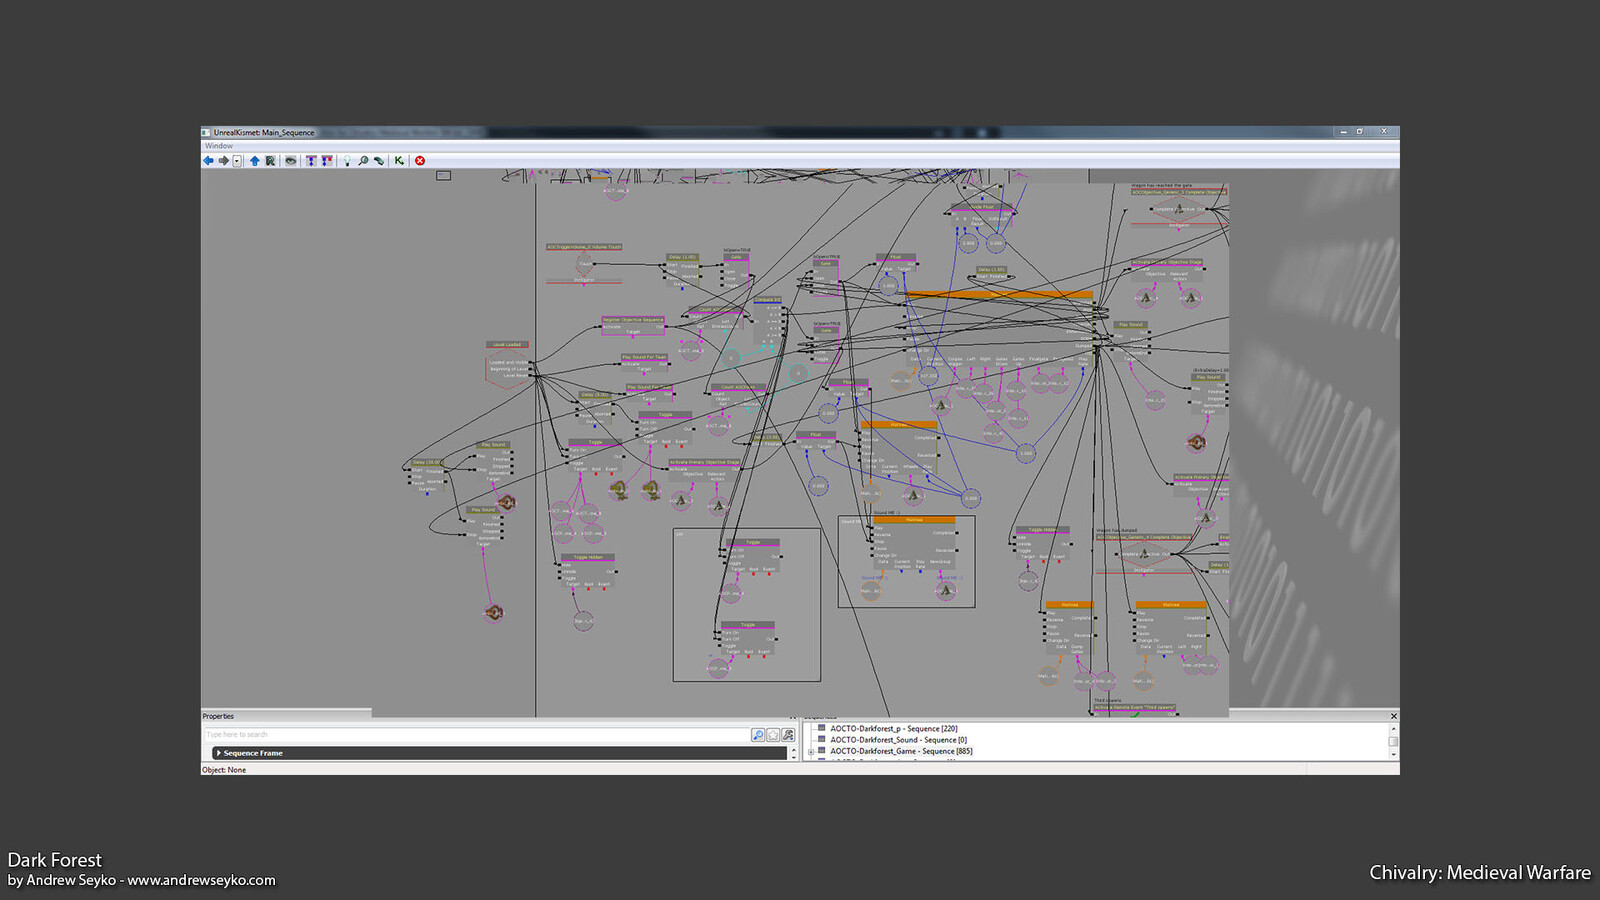The image size is (1600, 900).
Task: Click the Object: None status text
Action: 224,770
